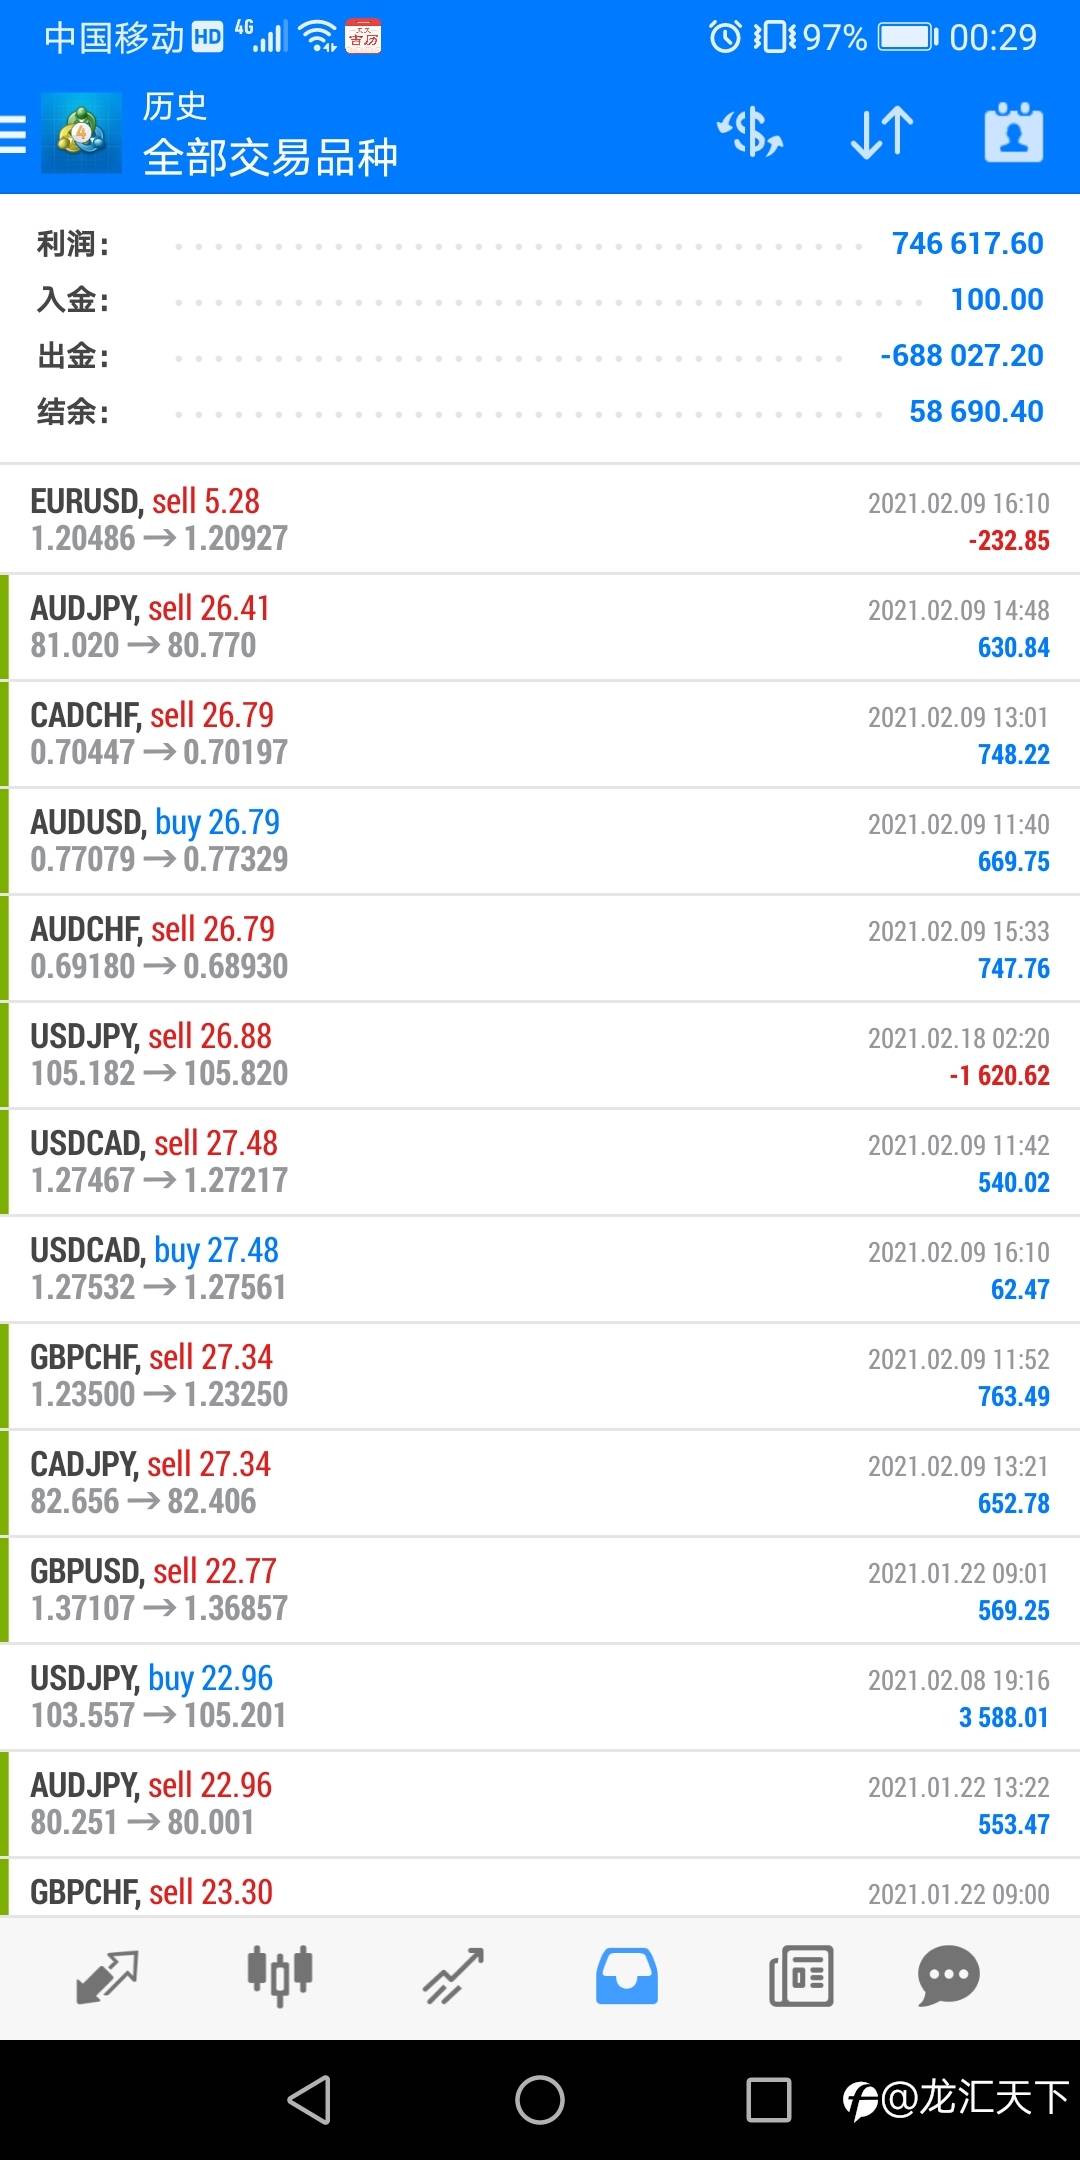Open the News tab
This screenshot has width=1080, height=2160.
coord(801,1976)
